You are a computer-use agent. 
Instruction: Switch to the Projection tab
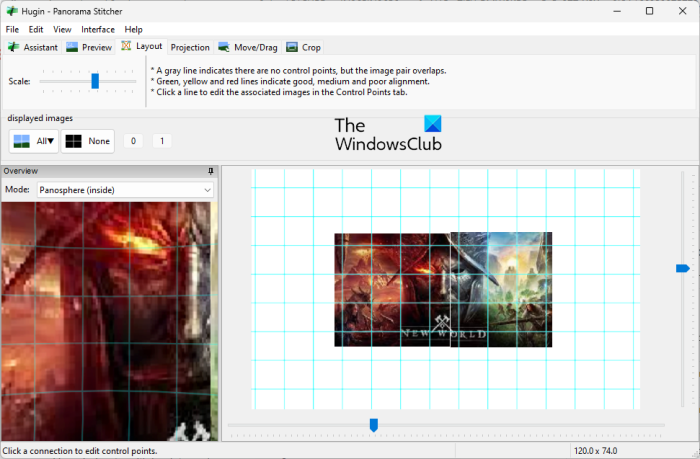[190, 47]
